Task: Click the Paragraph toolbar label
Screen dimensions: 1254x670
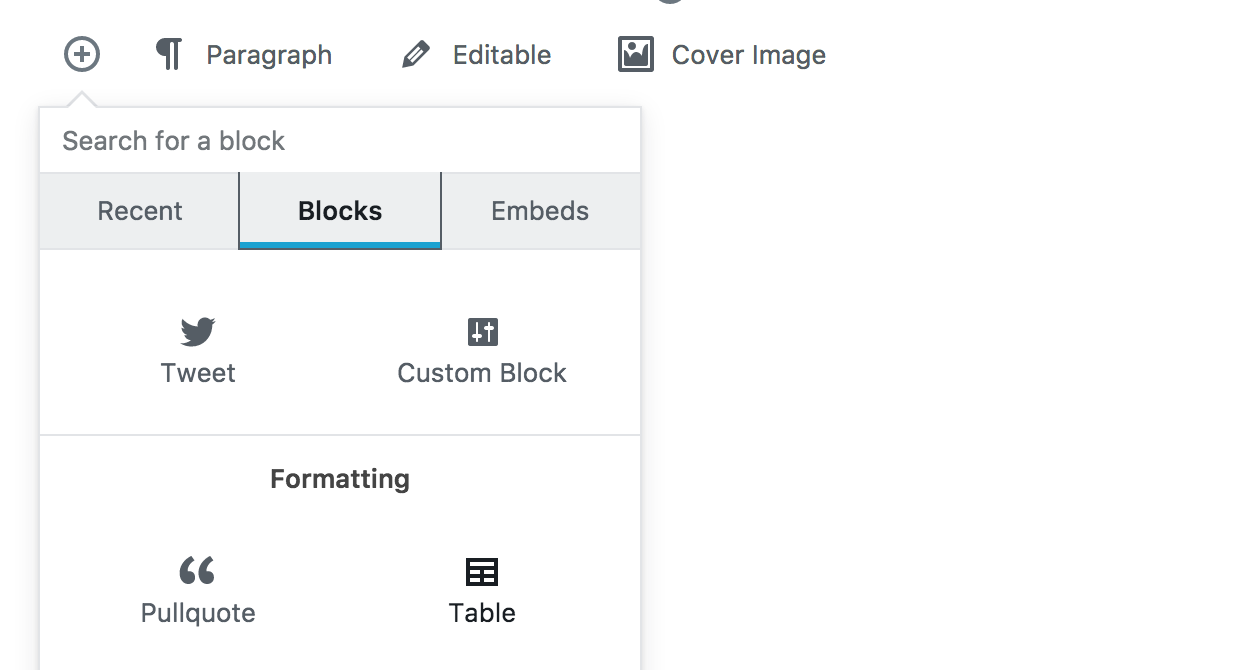Action: pos(268,55)
